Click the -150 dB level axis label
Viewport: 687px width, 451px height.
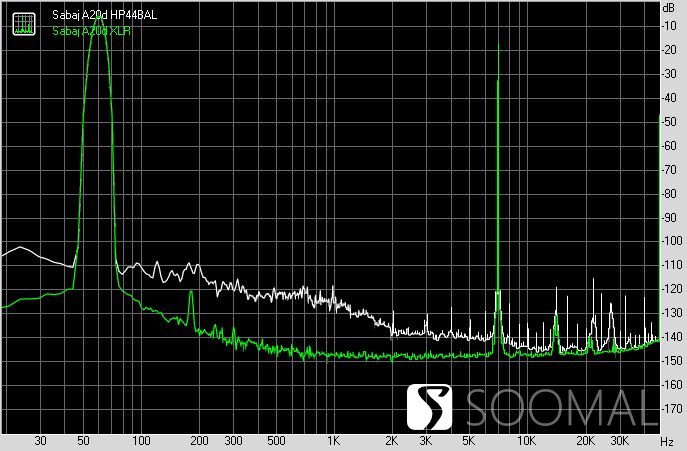672,361
